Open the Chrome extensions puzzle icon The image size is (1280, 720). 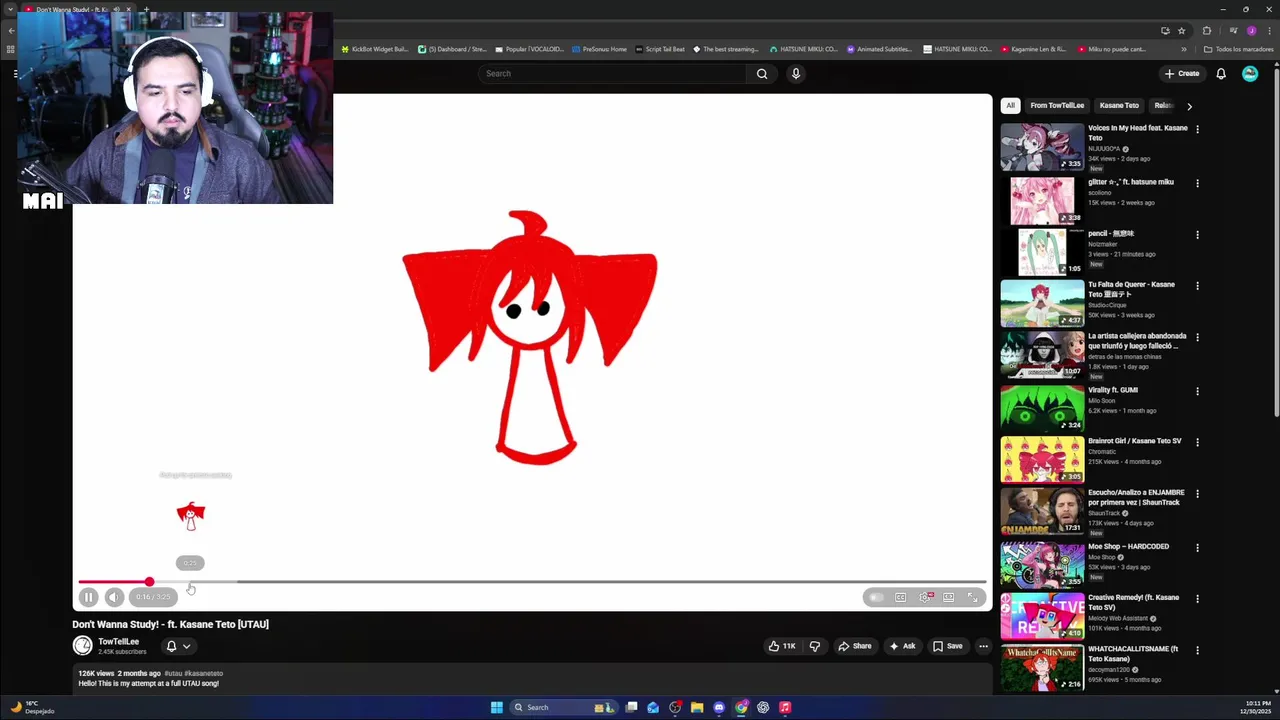(1207, 31)
